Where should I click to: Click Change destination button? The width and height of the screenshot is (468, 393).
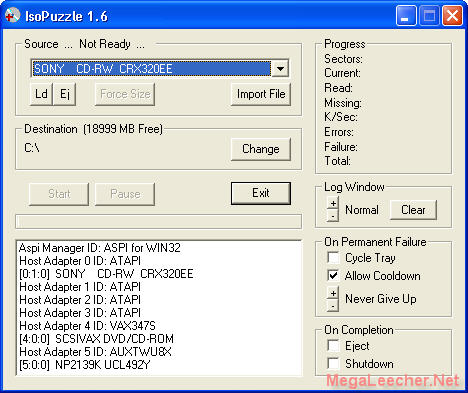click(x=261, y=149)
